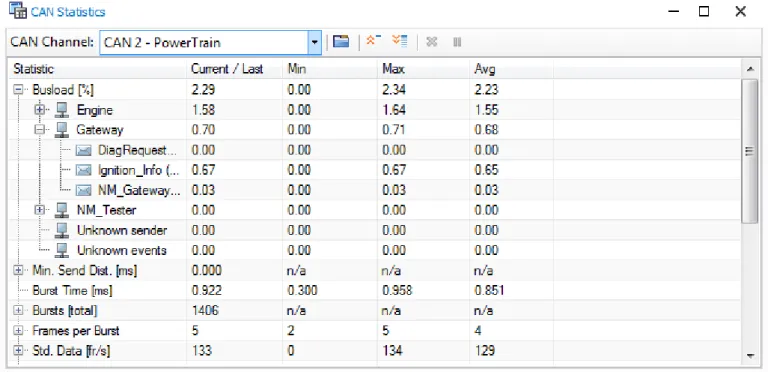Viewport: 768px width, 372px height.
Task: Select the DiagRequest message envelope icon
Action: point(84,150)
